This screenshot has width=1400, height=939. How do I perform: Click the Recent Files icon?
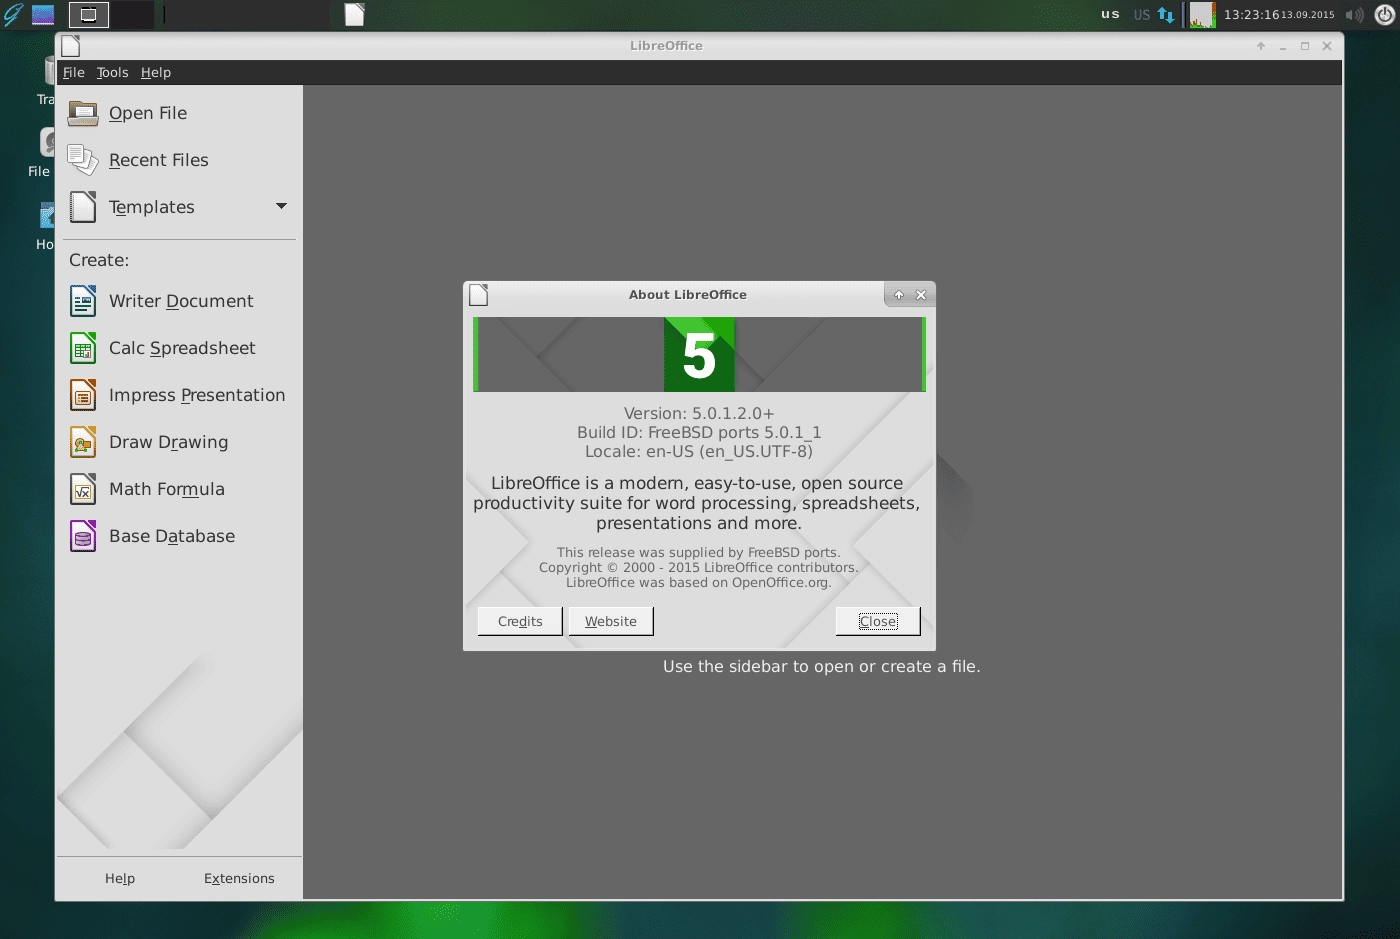point(83,160)
